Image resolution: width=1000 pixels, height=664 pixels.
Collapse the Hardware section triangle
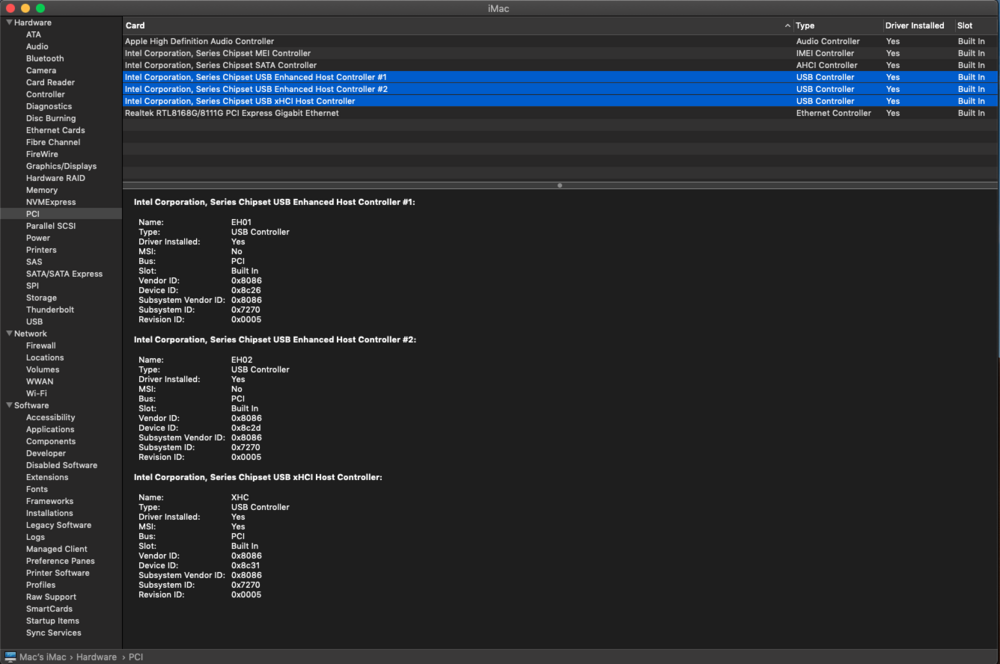8,22
